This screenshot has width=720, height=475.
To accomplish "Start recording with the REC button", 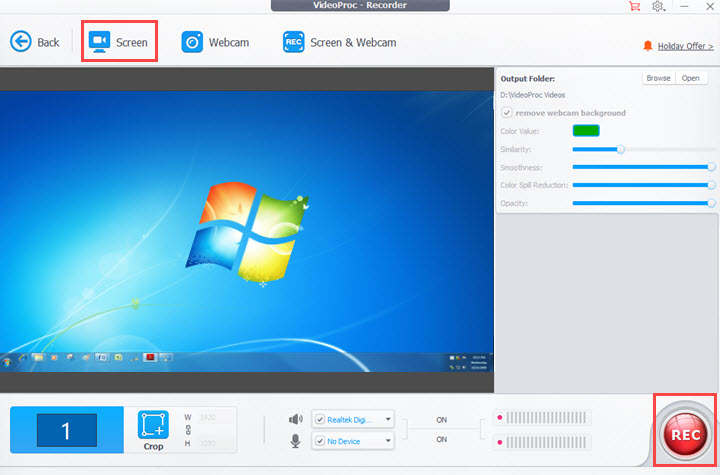I will point(685,434).
